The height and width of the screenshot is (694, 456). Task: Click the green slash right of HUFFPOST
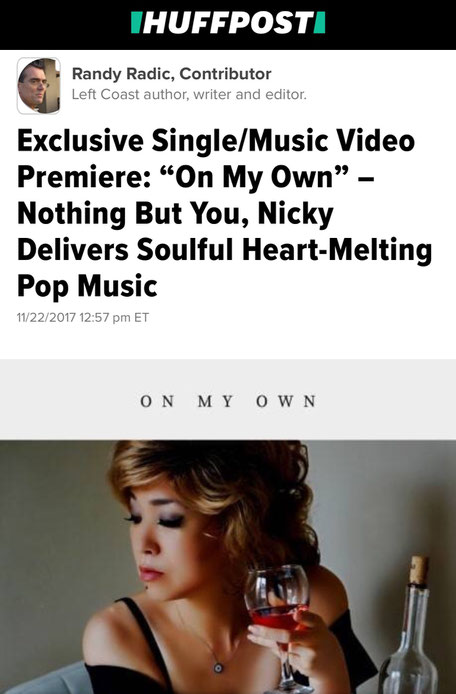click(320, 23)
